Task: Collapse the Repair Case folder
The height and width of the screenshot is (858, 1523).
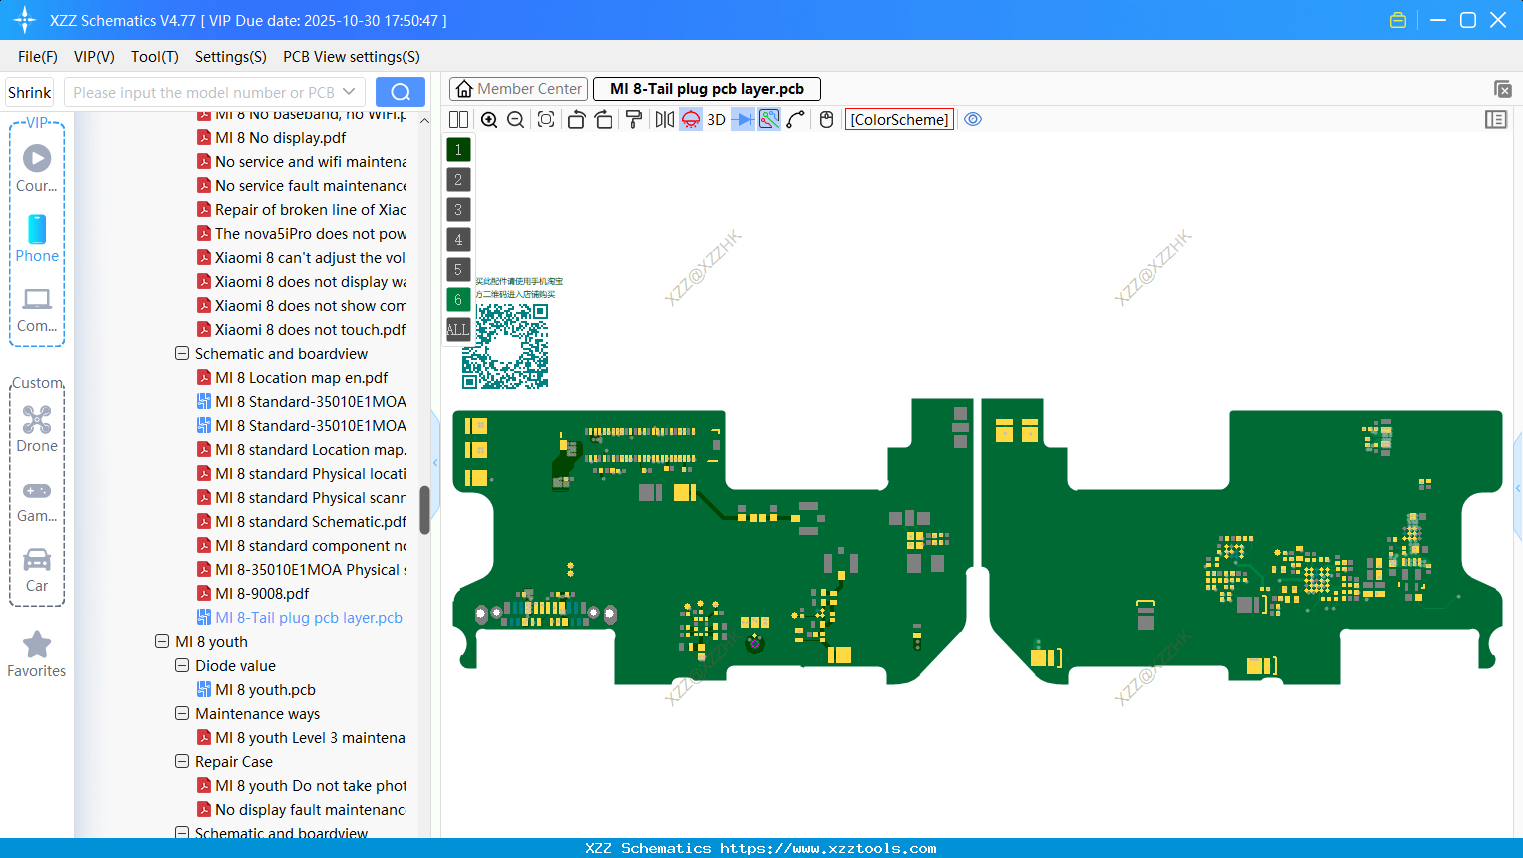Action: (182, 761)
